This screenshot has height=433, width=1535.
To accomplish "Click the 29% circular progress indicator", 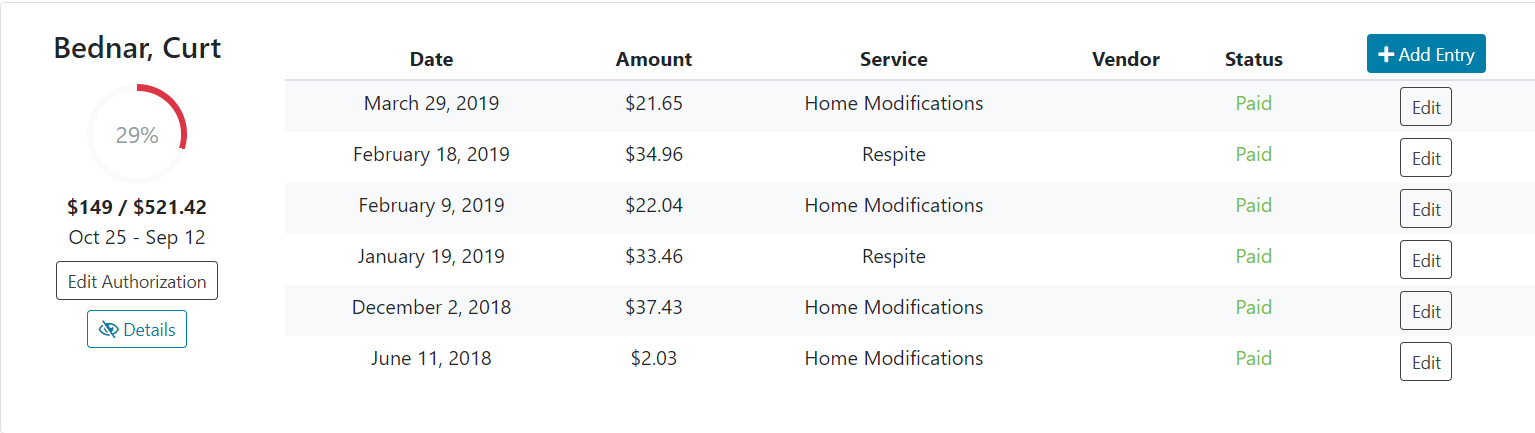I will 137,135.
